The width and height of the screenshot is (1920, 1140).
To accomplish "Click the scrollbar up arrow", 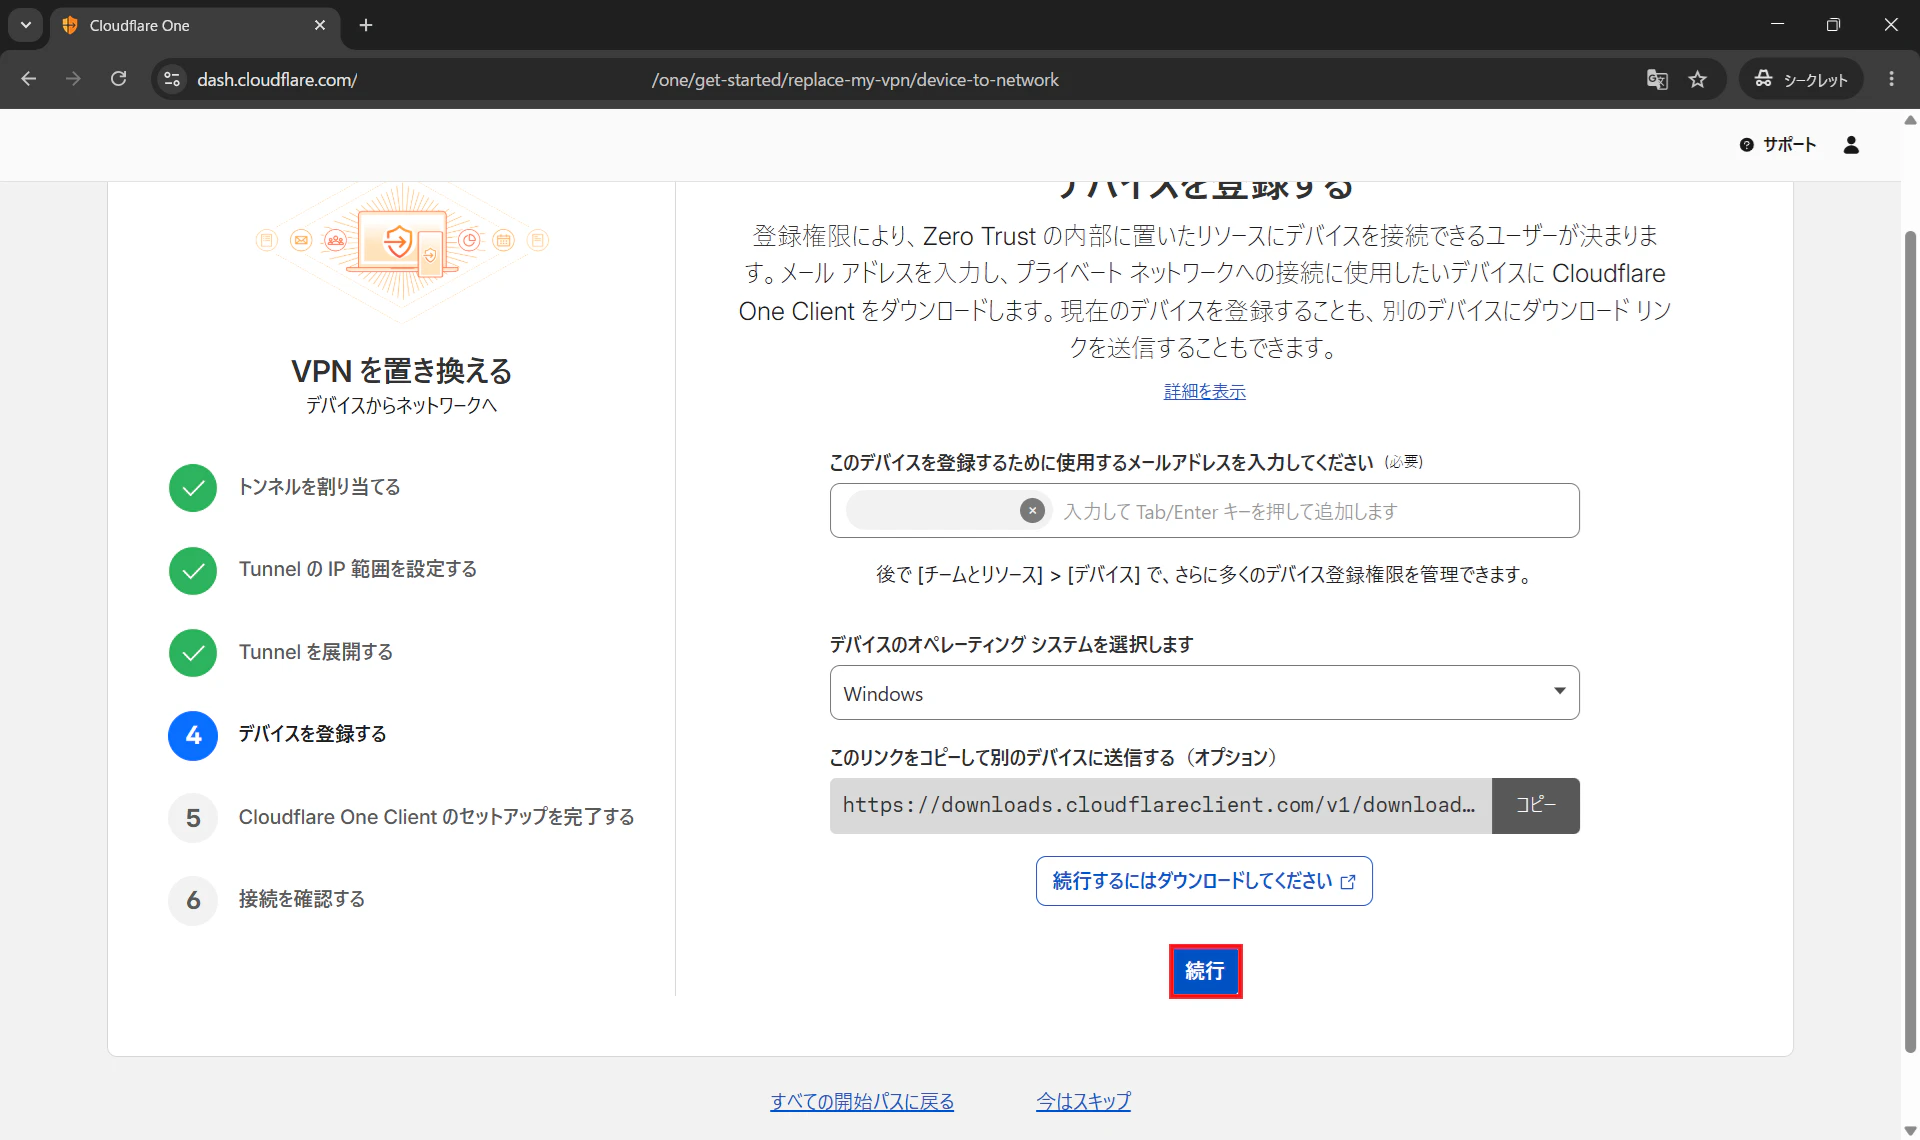I will coord(1910,120).
